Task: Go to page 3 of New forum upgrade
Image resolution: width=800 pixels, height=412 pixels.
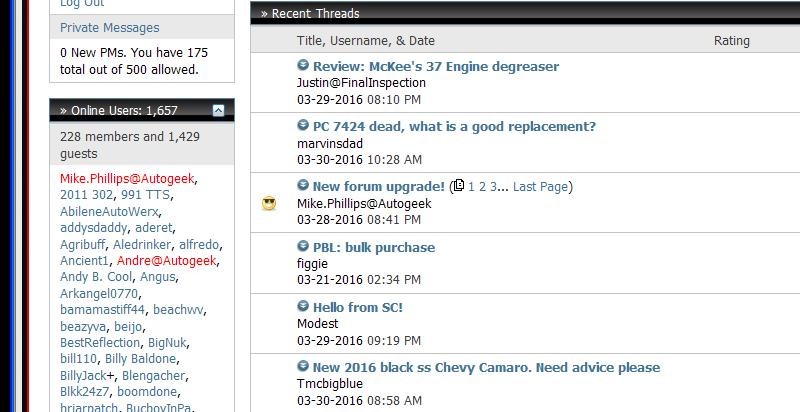Action: (493, 187)
